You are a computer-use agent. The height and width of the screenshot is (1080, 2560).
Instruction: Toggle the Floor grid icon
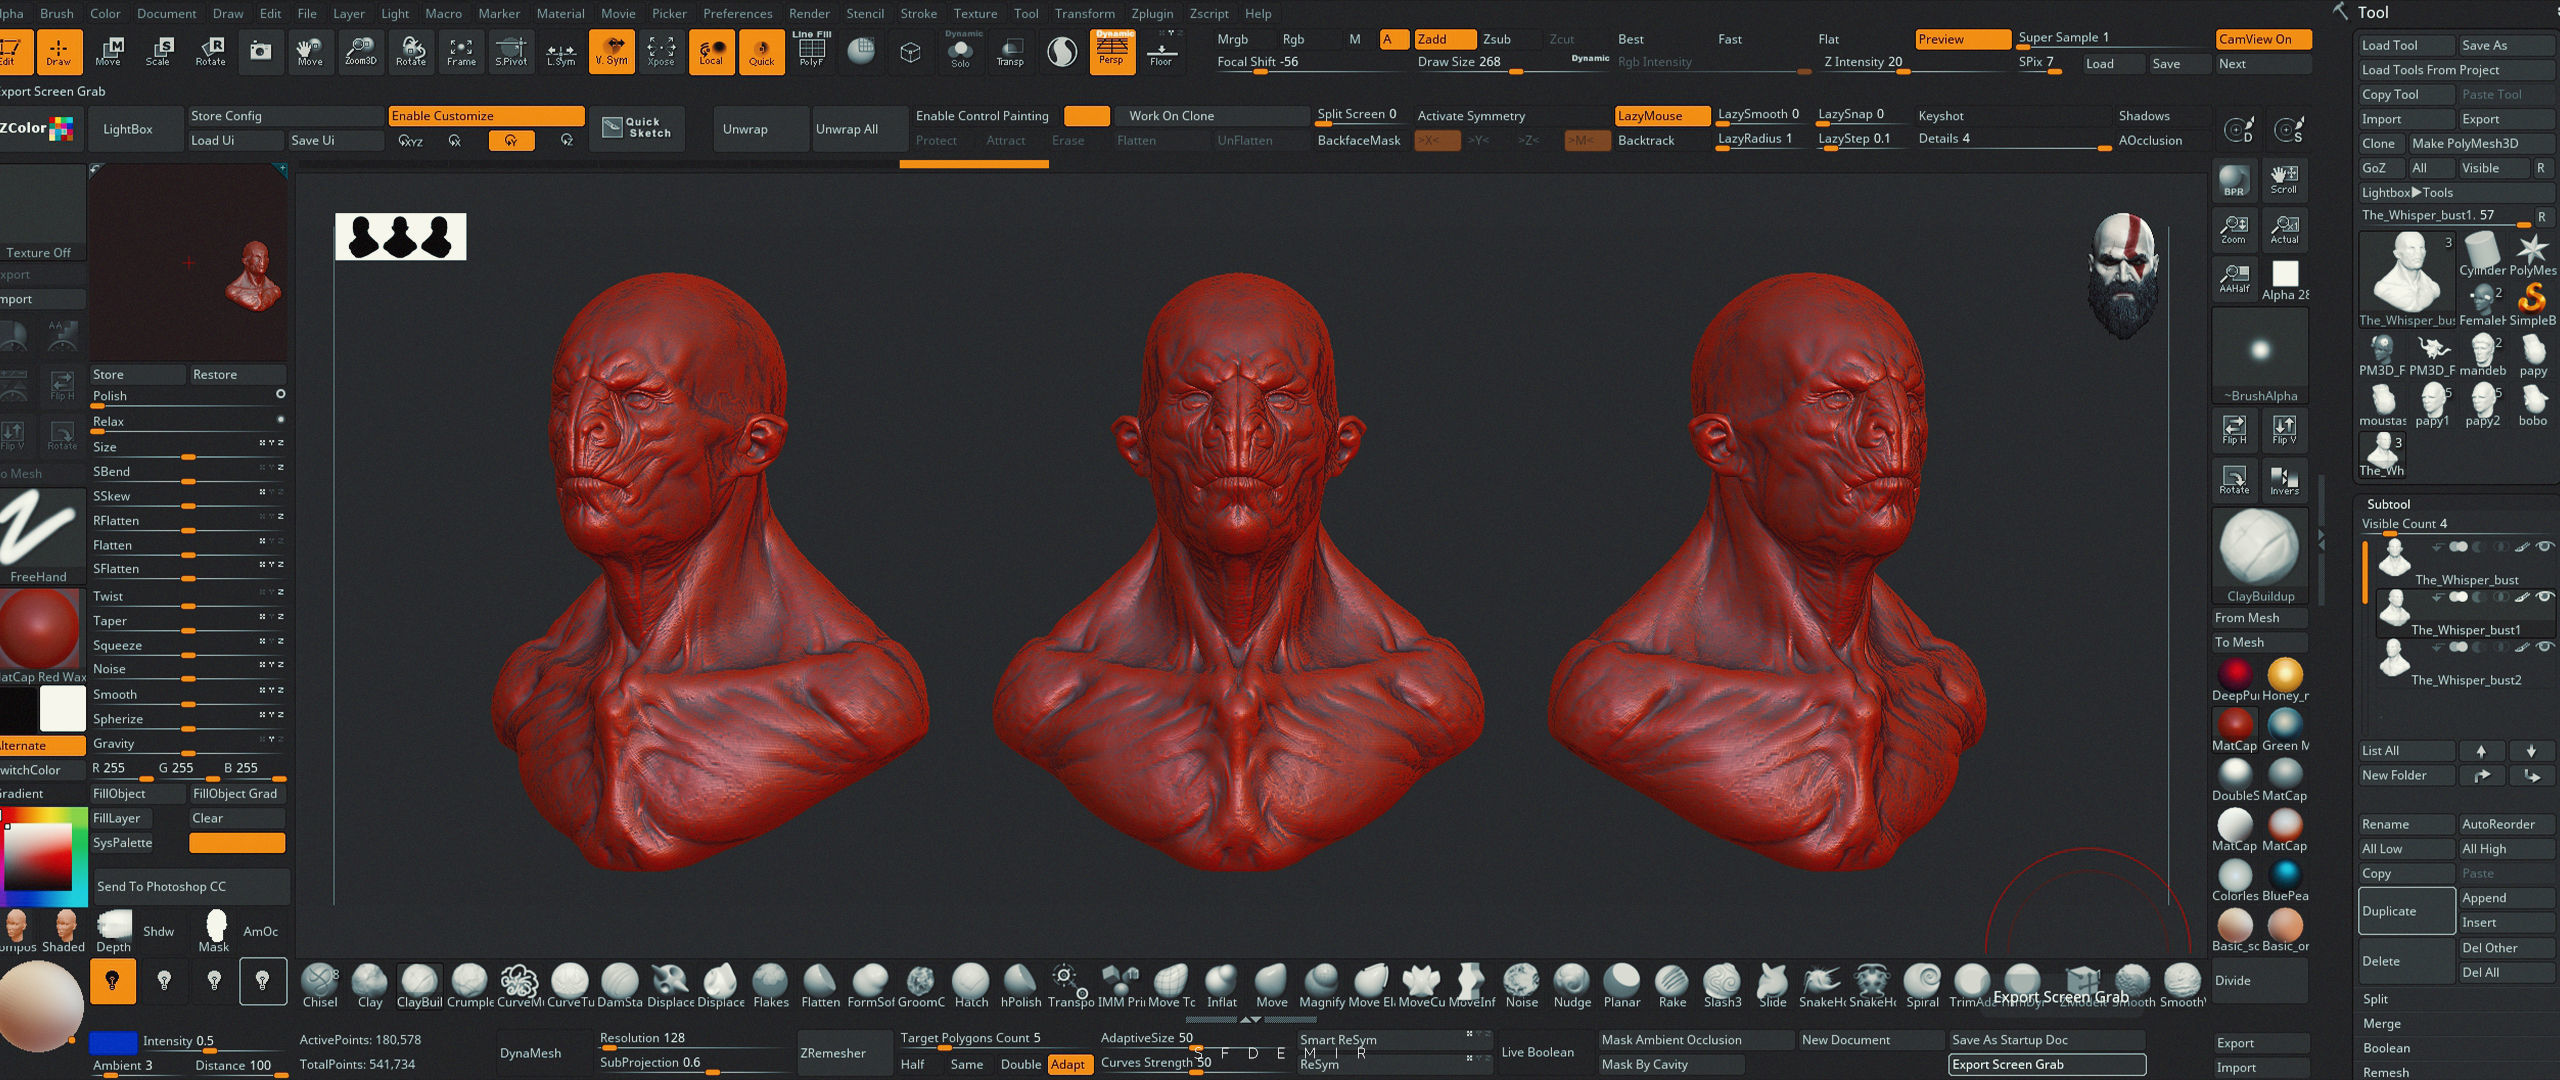click(x=1161, y=51)
